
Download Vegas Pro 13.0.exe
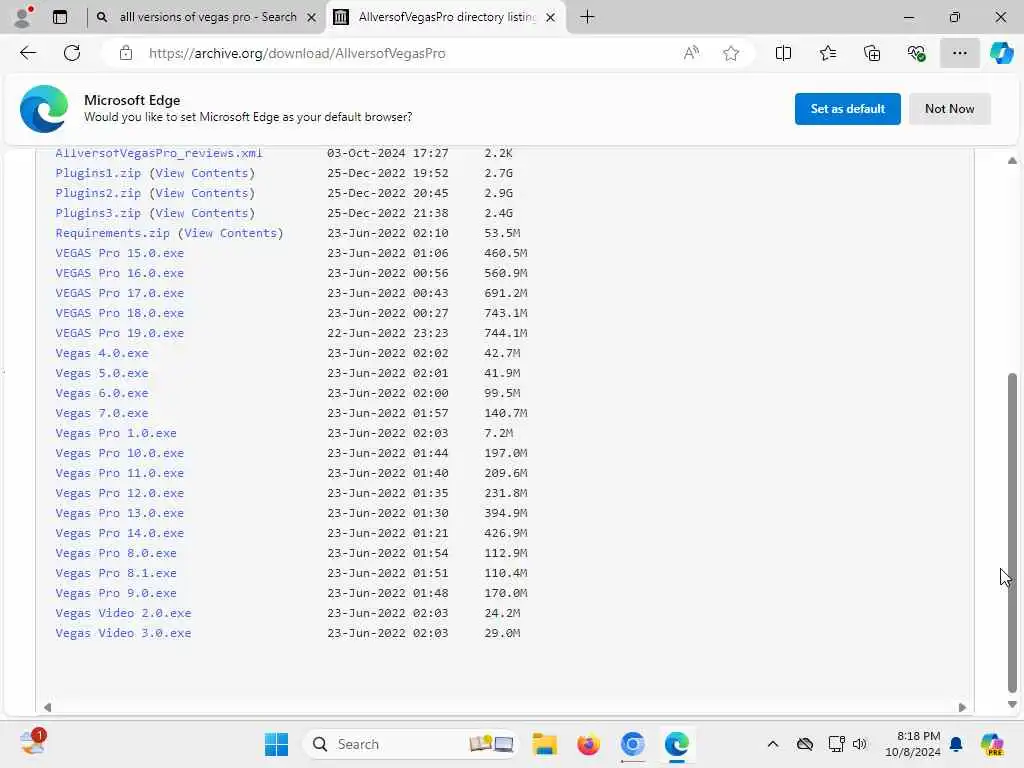120,513
